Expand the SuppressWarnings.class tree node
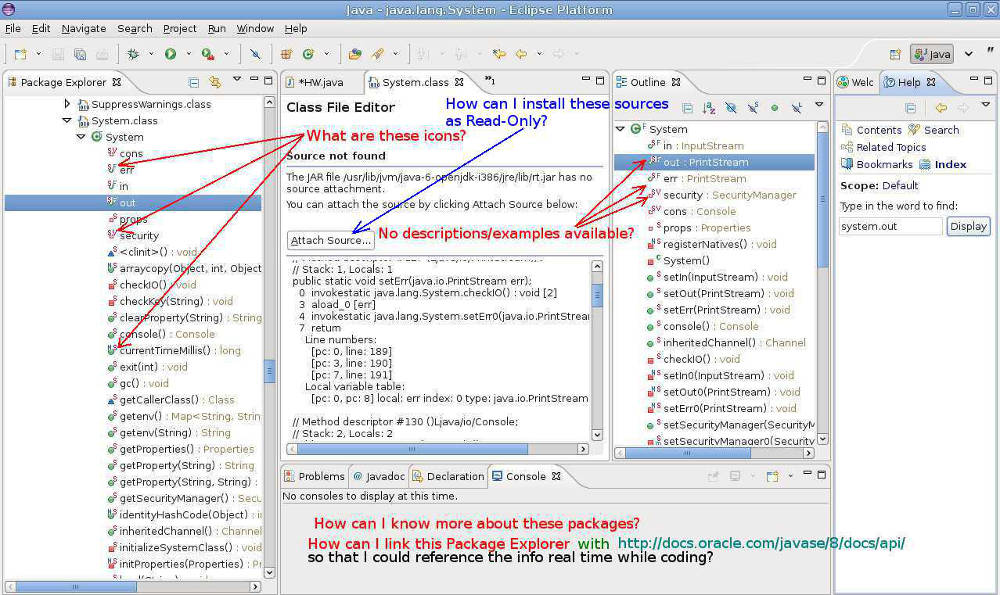Viewport: 1000px width, 595px height. (67, 103)
